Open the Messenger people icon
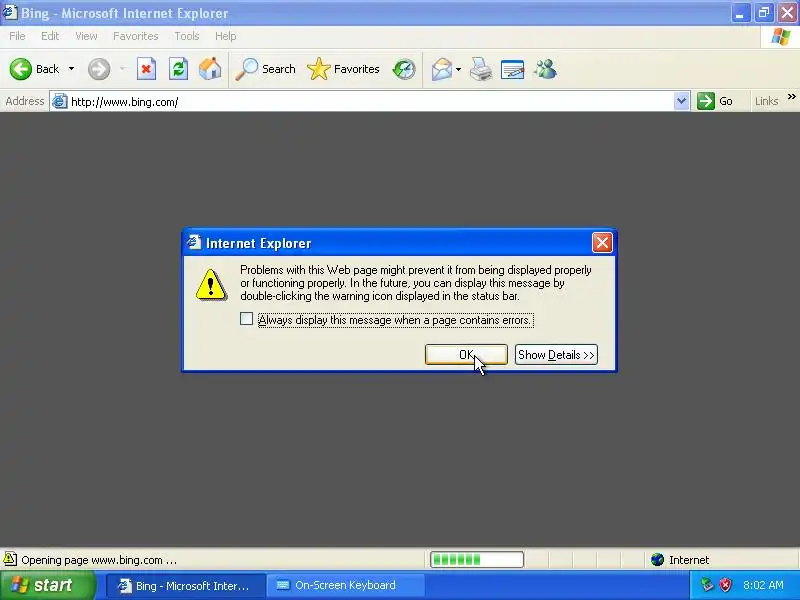 (x=545, y=69)
